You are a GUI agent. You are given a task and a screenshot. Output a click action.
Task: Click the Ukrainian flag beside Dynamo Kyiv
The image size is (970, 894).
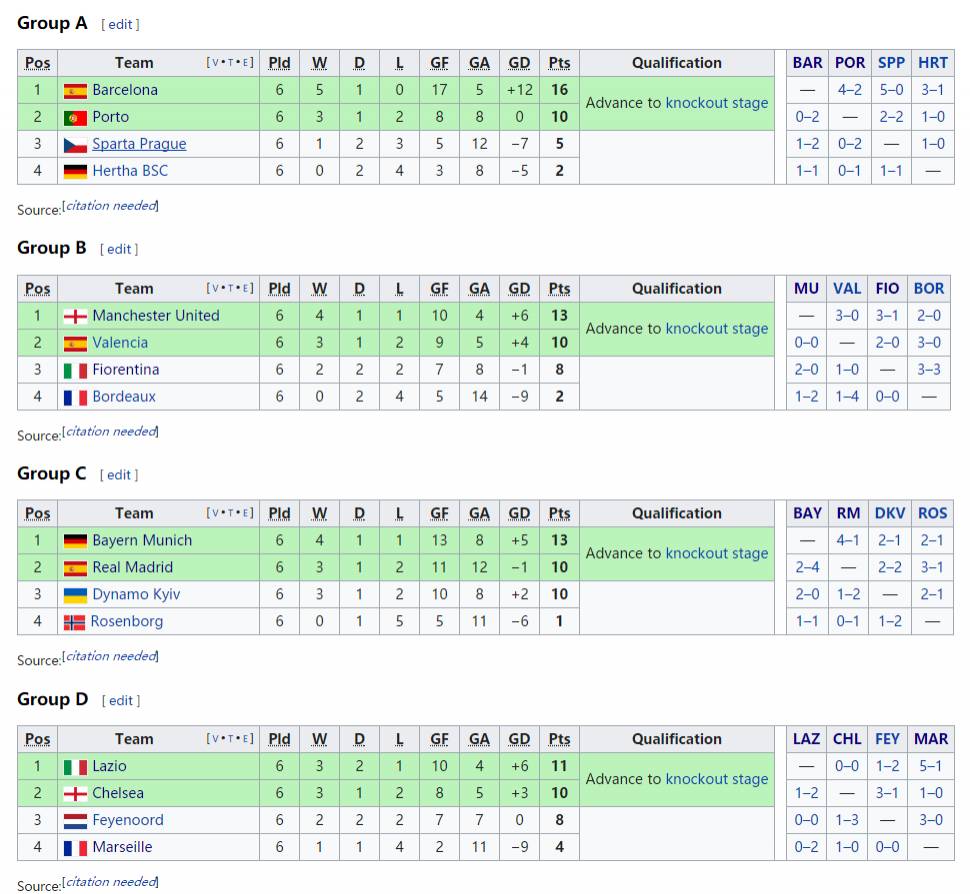click(75, 594)
